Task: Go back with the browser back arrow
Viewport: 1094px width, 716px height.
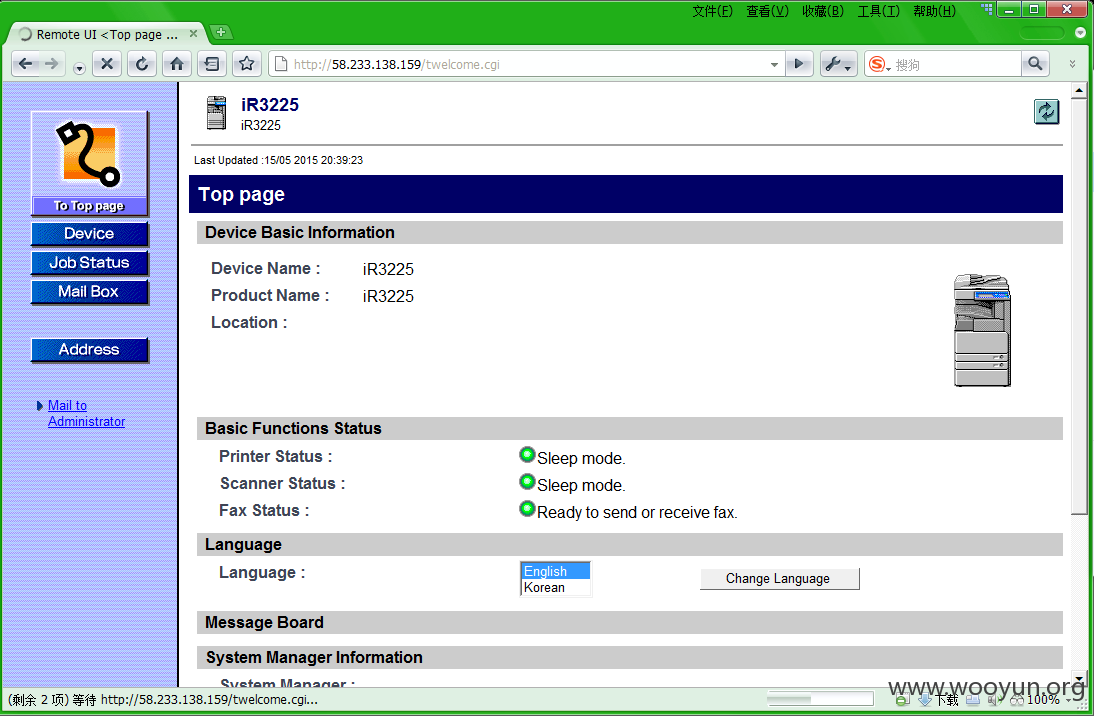Action: coord(26,64)
